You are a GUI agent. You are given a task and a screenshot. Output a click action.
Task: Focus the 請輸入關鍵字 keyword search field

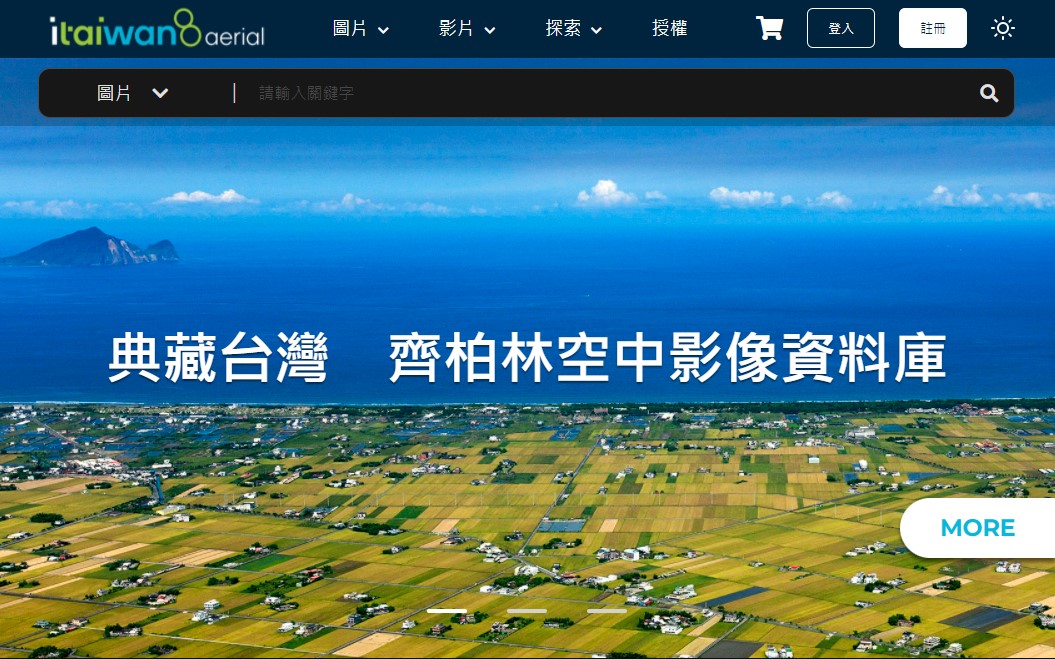click(x=600, y=93)
